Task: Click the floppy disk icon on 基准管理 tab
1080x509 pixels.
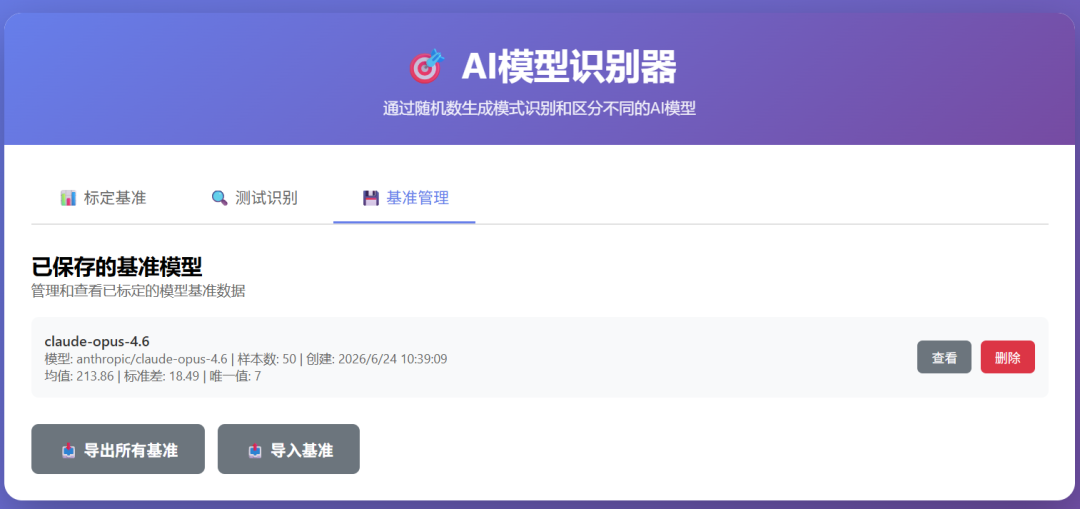Action: [x=371, y=199]
